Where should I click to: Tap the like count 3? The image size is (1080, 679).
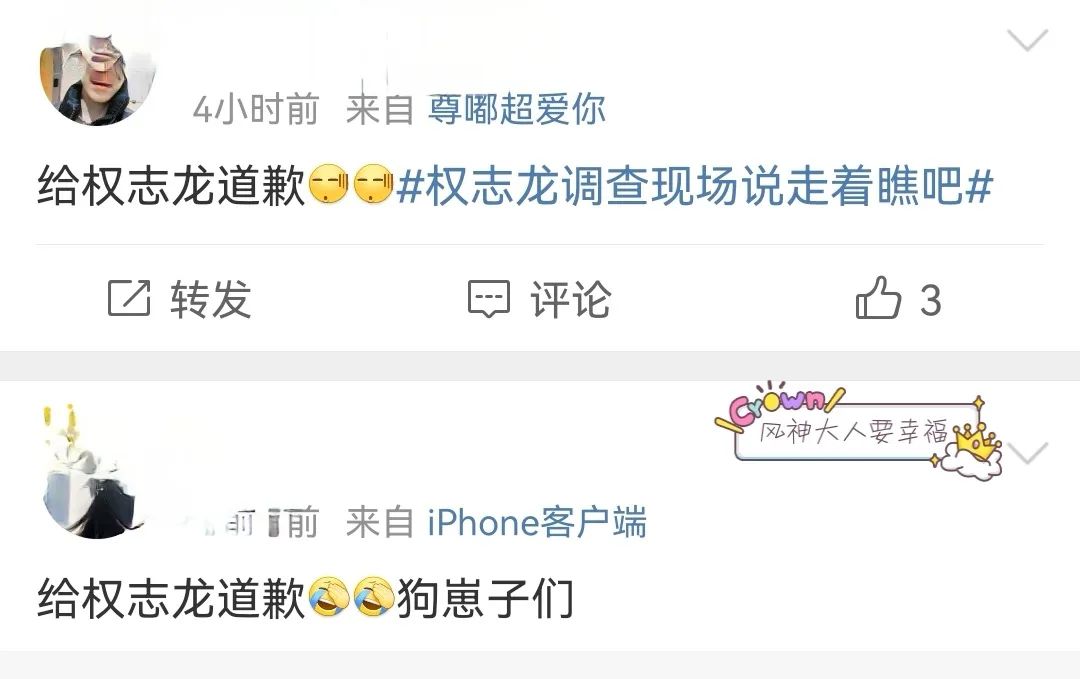pyautogui.click(x=931, y=300)
